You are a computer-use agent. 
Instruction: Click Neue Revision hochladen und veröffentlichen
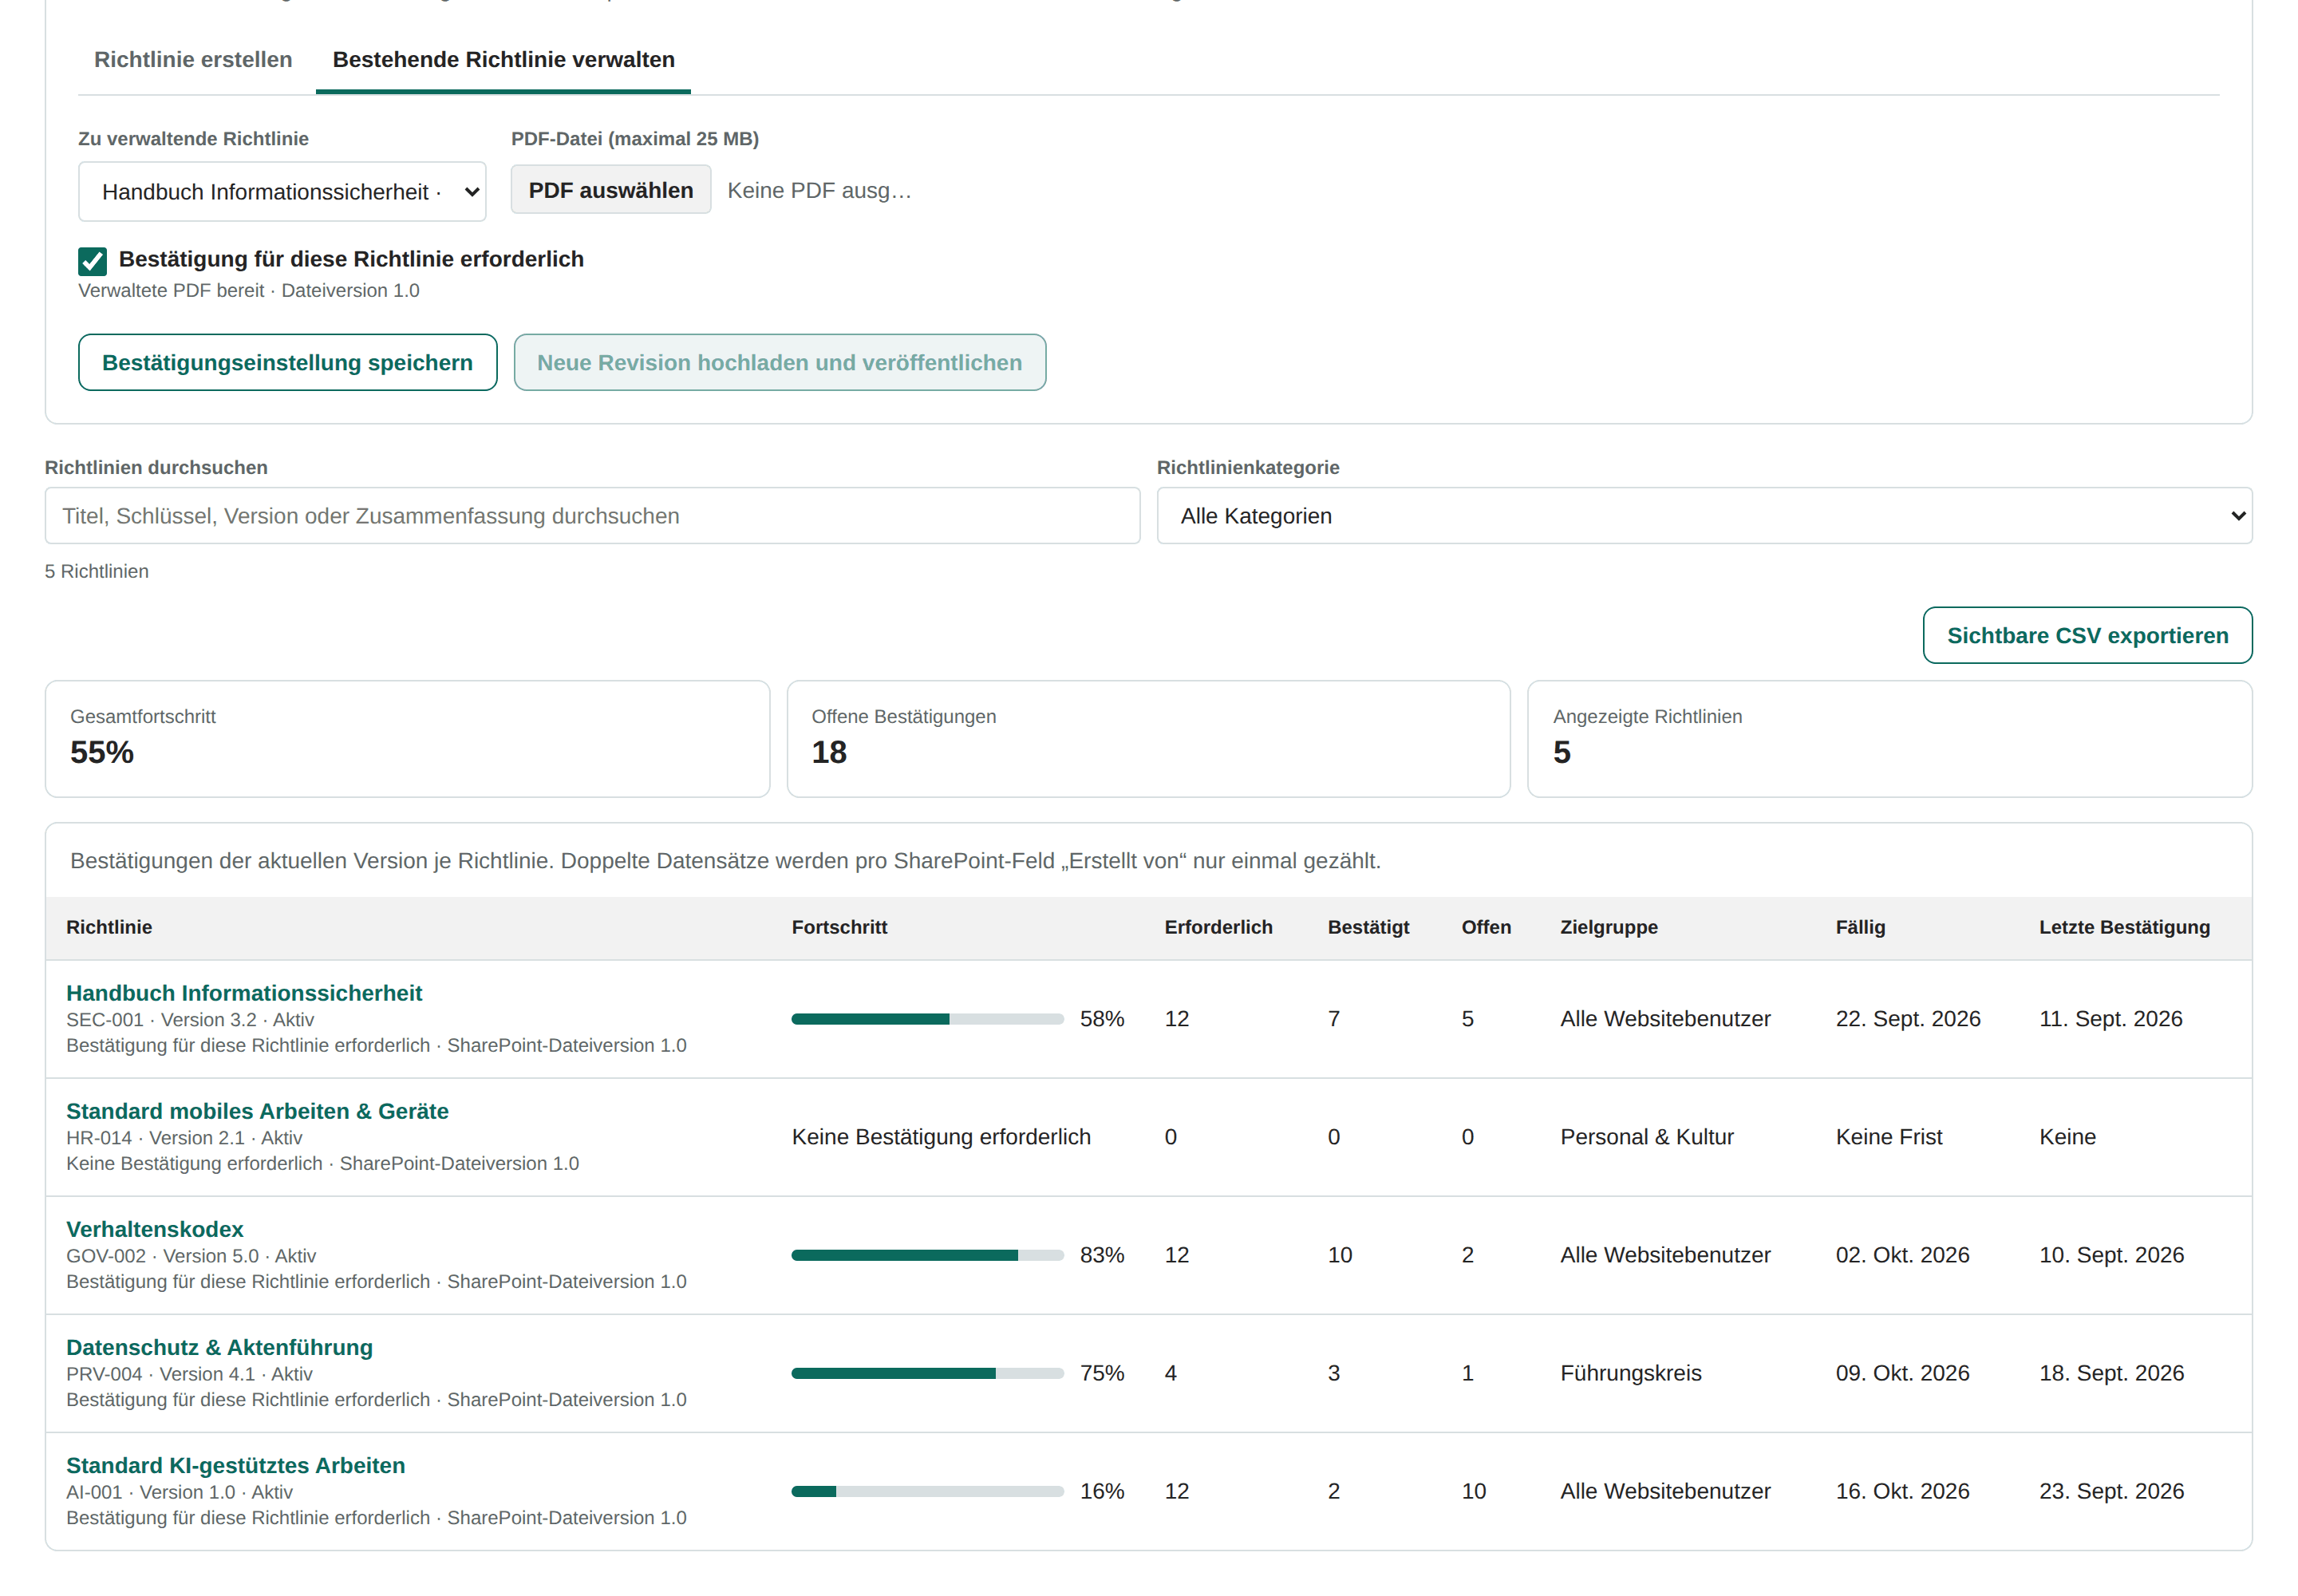tap(779, 363)
